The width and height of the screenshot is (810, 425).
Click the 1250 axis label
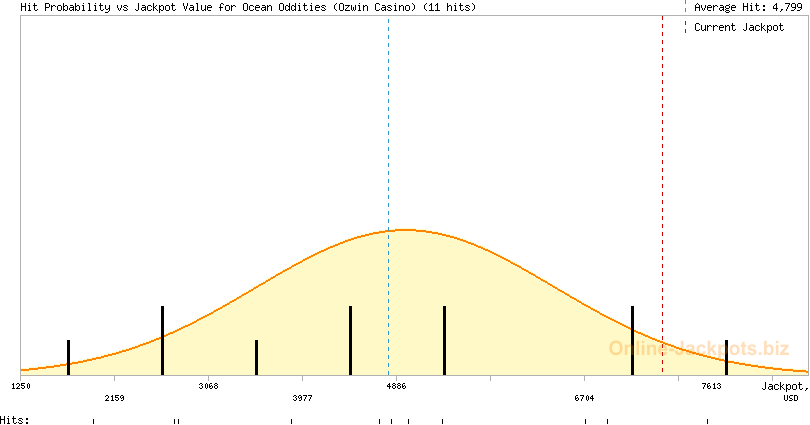21,385
